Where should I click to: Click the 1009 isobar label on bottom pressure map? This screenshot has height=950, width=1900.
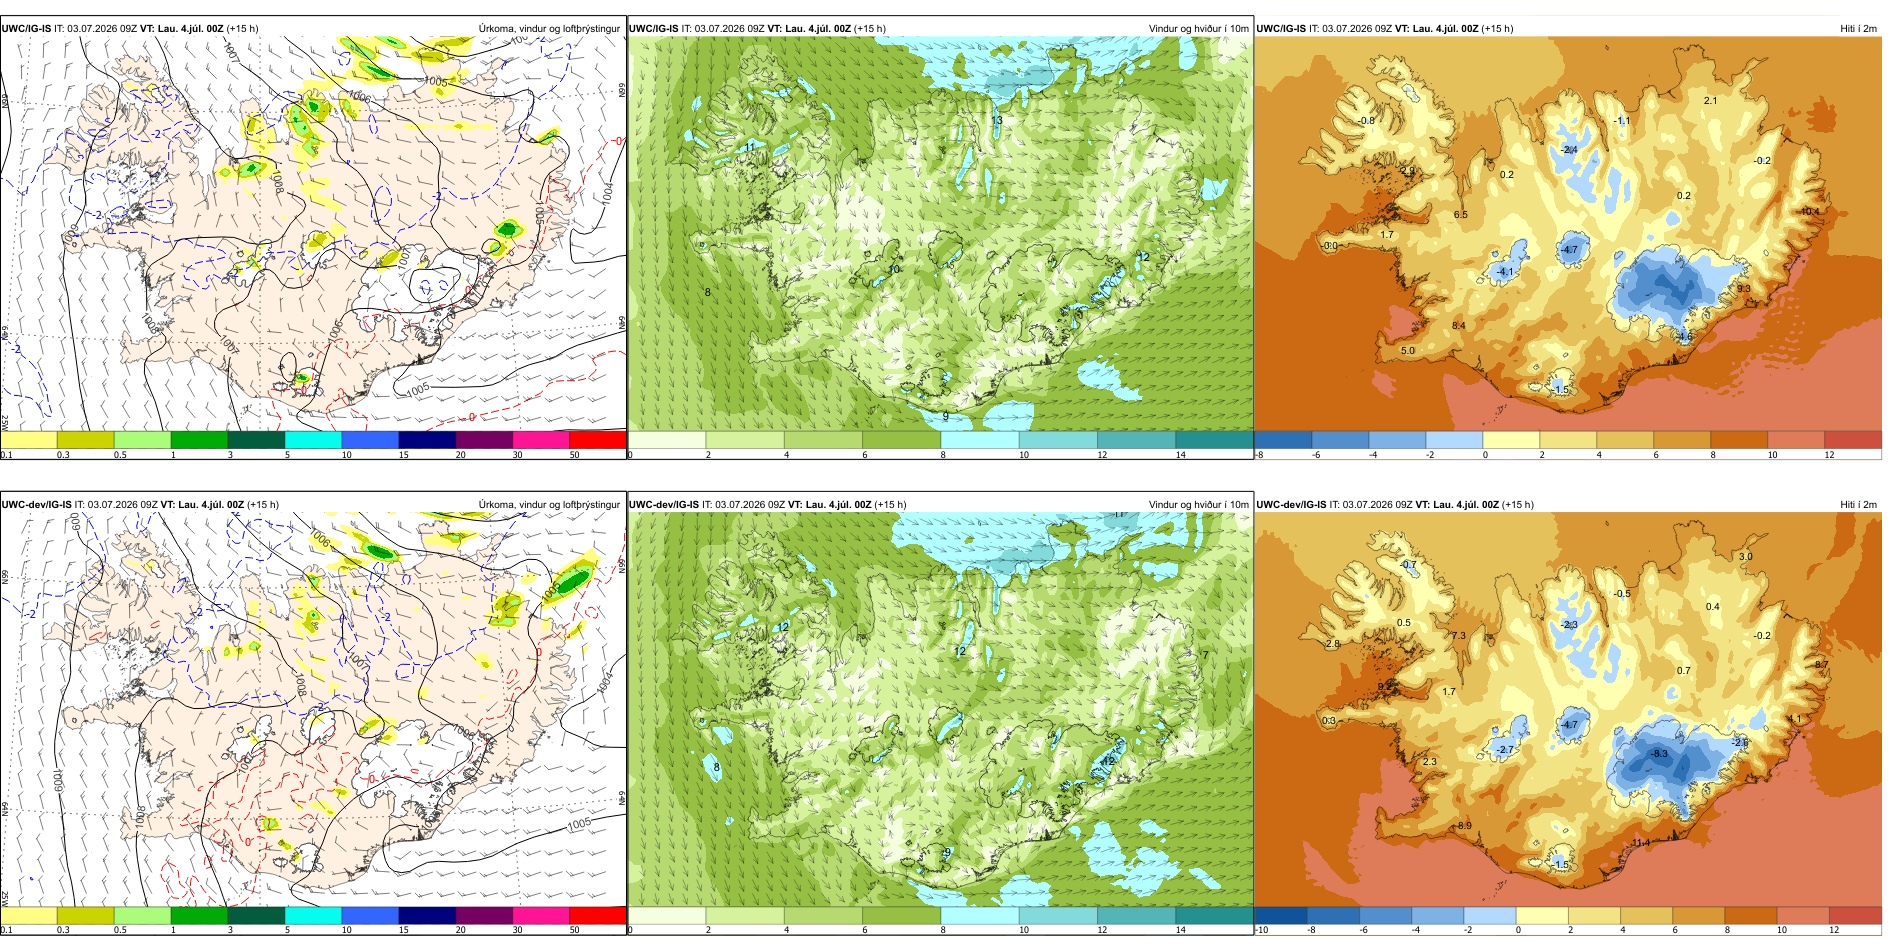point(57,781)
